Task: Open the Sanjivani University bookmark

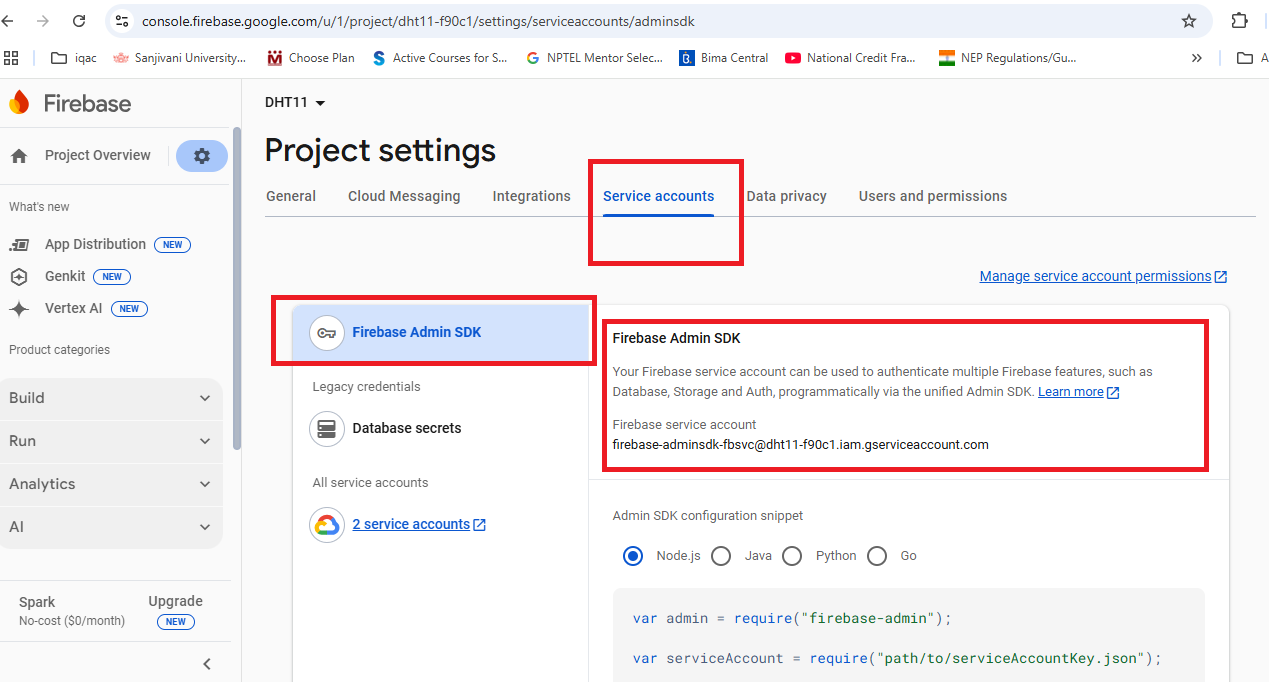Action: tap(179, 58)
